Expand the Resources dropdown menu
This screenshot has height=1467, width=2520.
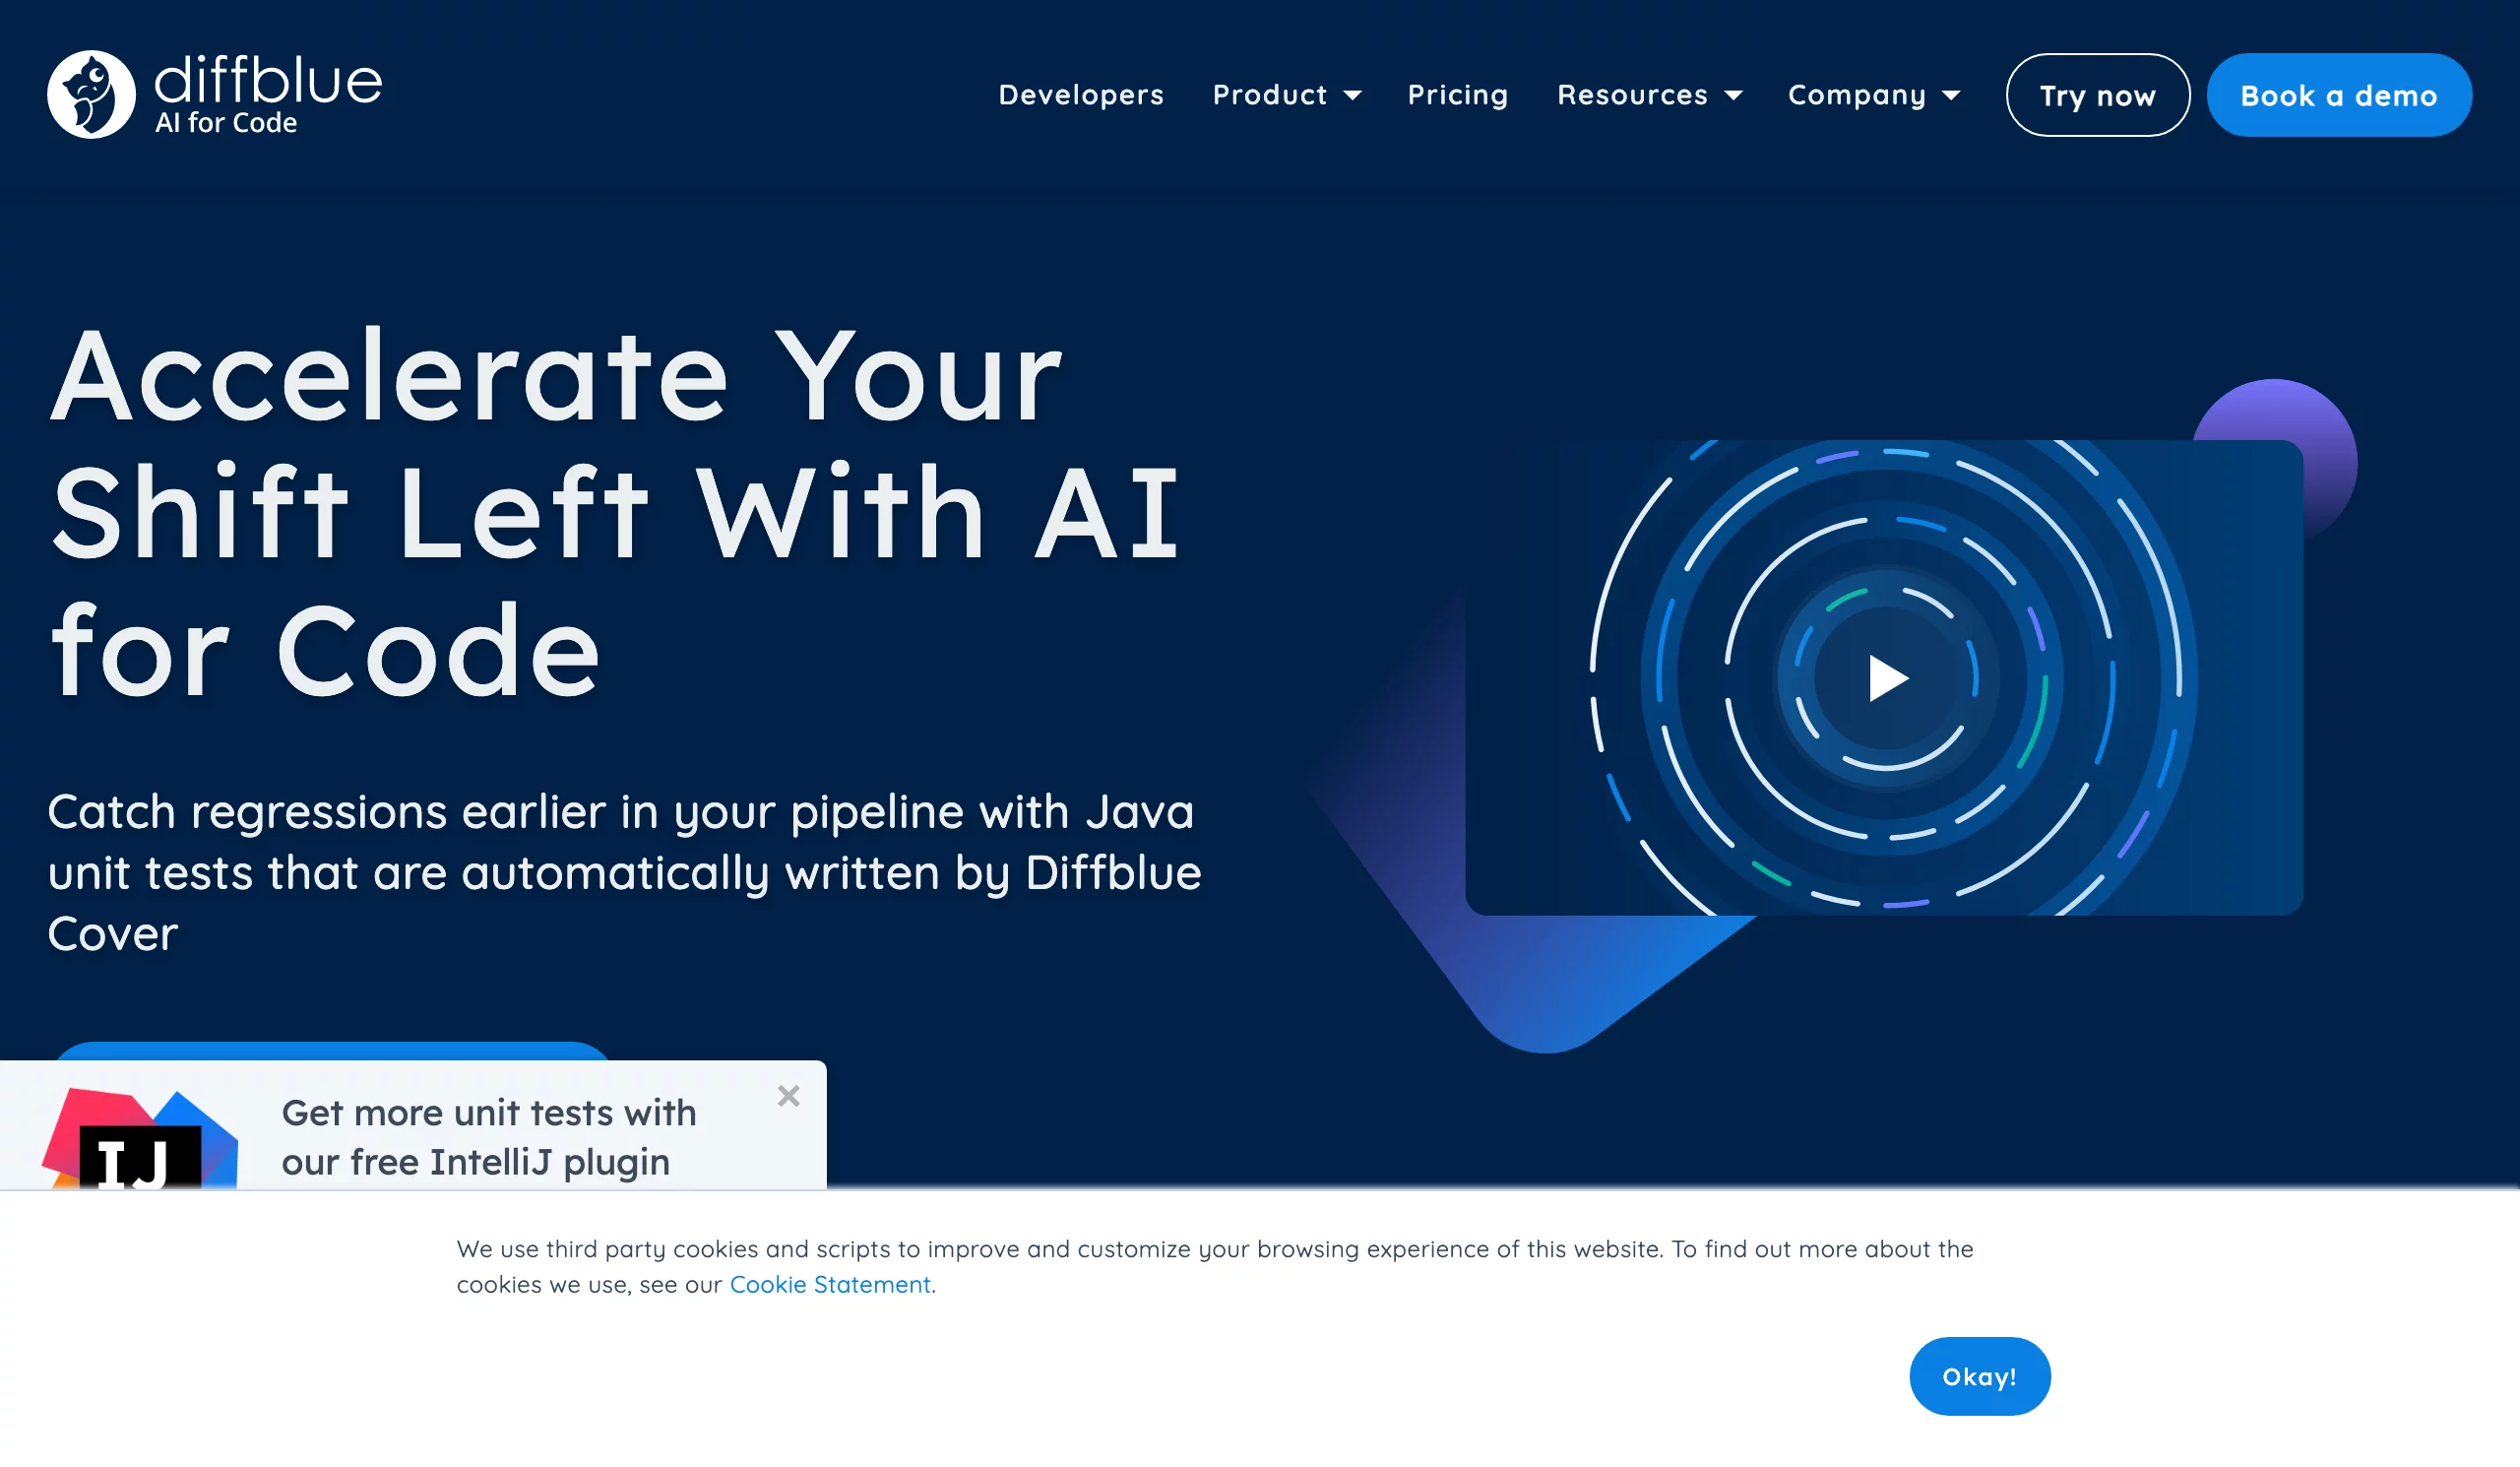click(x=1648, y=95)
